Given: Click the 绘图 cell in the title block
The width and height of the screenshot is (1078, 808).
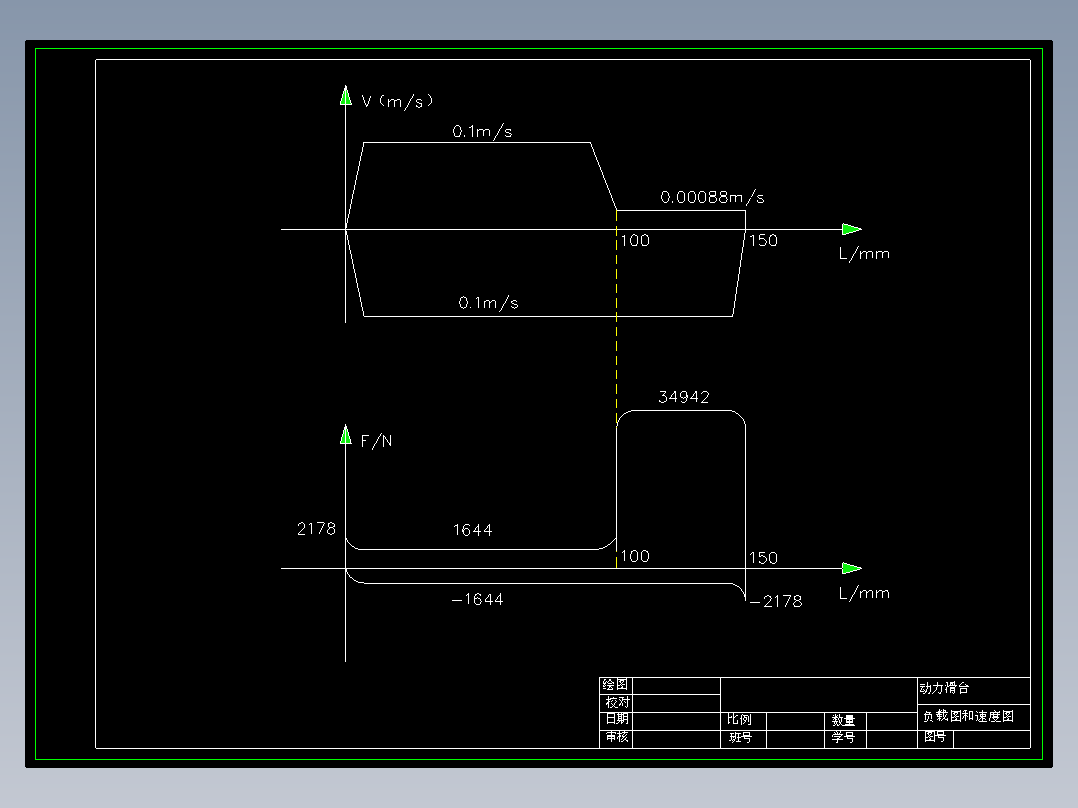Looking at the screenshot, I should [x=615, y=685].
